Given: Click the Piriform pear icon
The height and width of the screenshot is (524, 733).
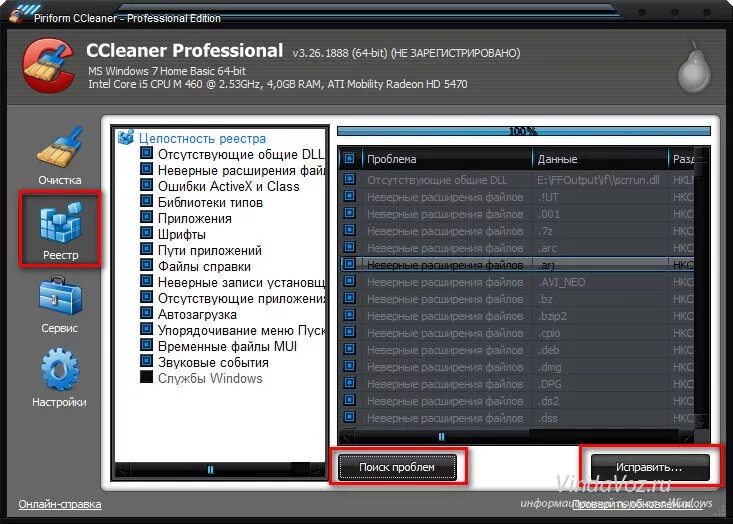Looking at the screenshot, I should 695,68.
